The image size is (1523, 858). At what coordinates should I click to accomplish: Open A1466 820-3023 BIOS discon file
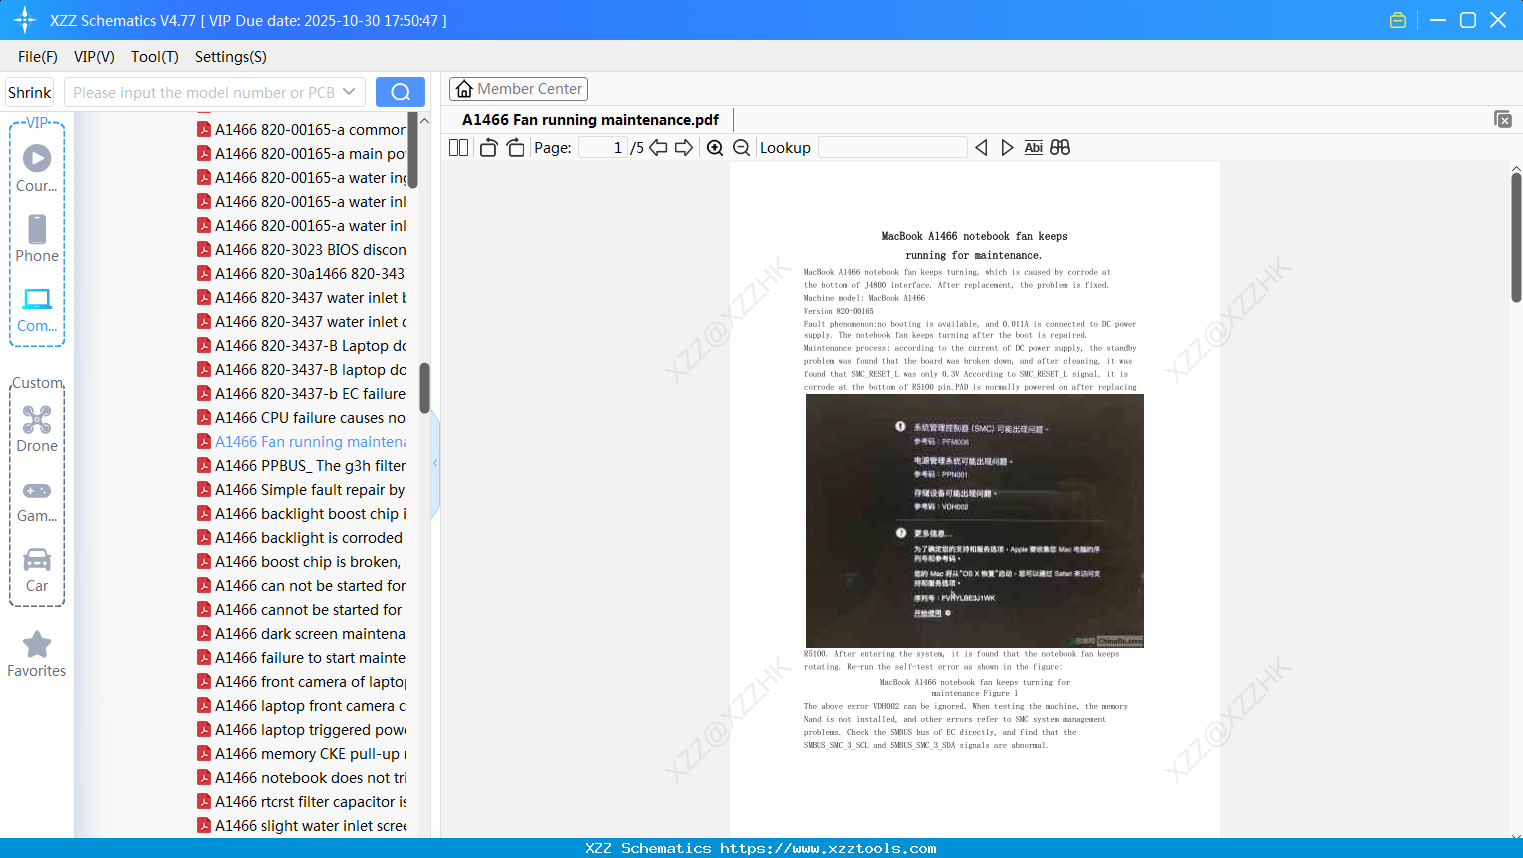[301, 250]
